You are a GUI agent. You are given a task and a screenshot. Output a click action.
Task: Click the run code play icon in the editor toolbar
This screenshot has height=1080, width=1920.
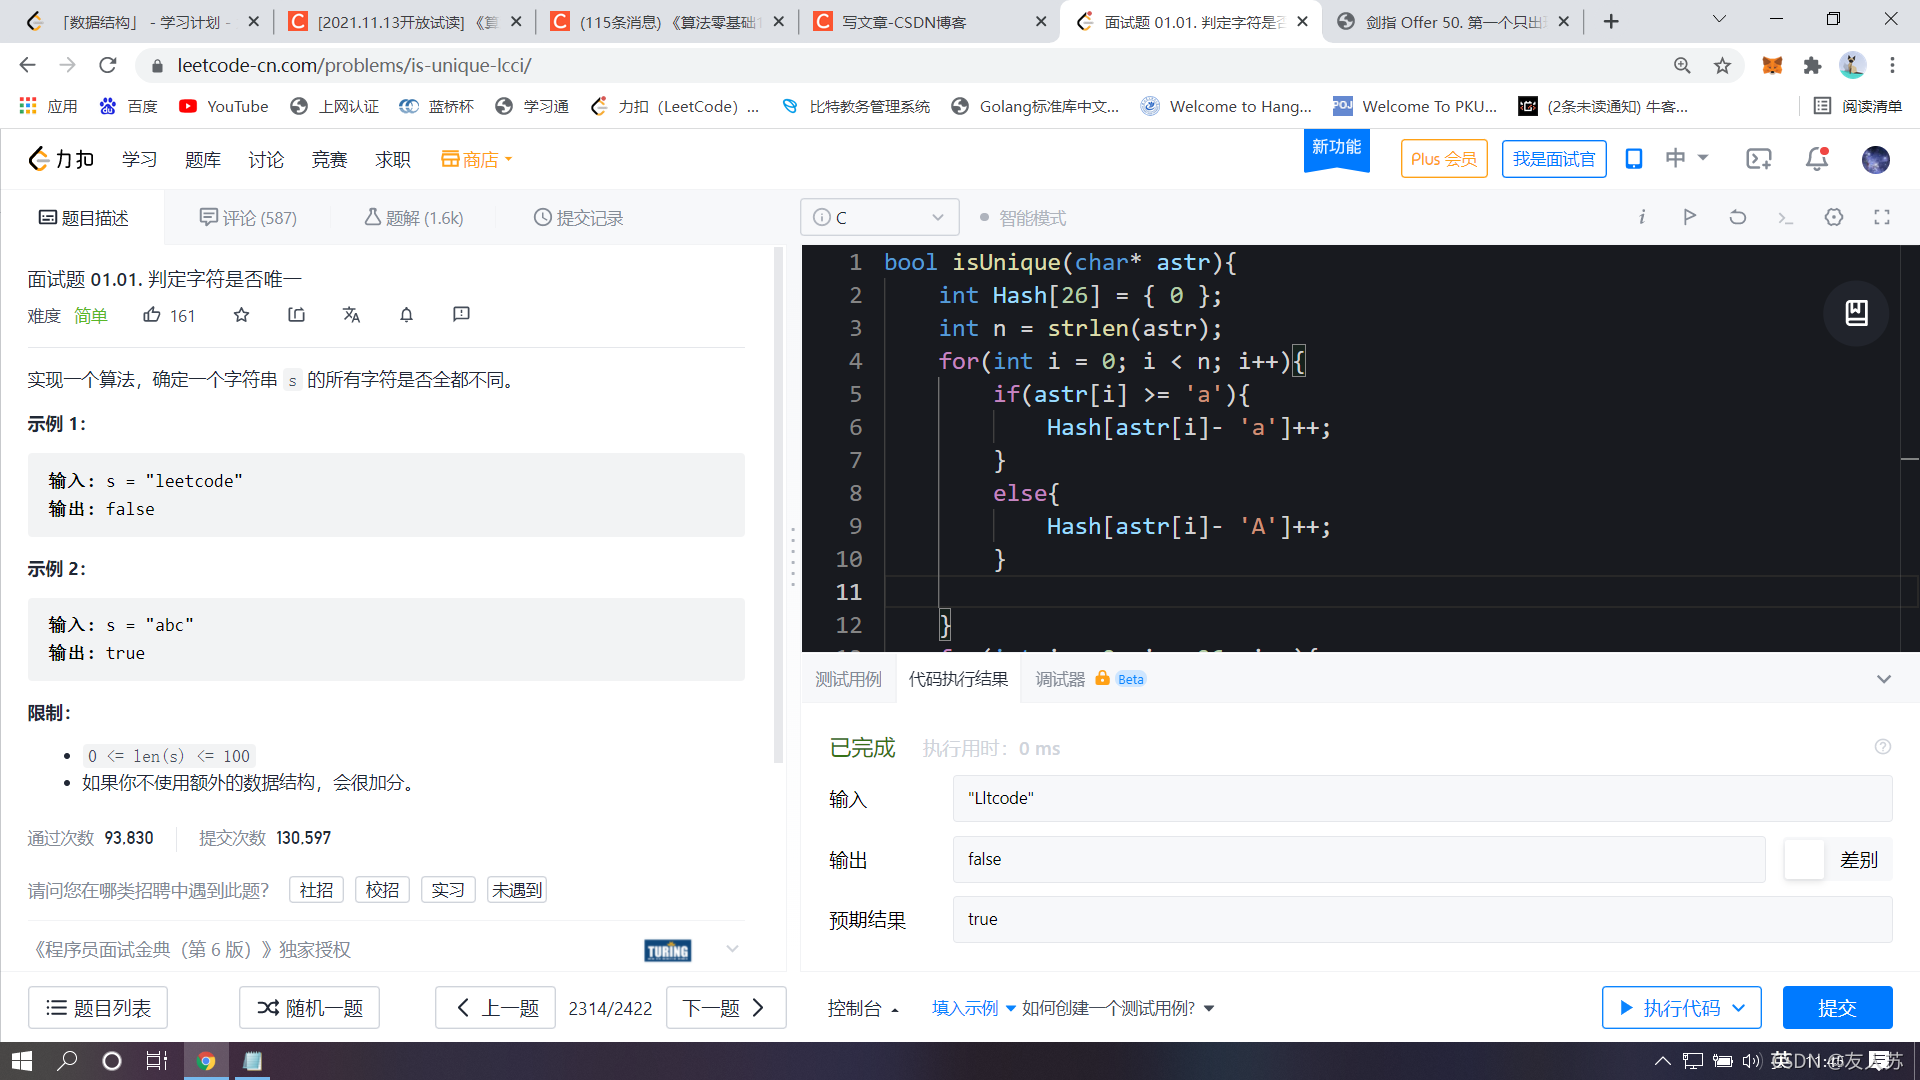1690,217
